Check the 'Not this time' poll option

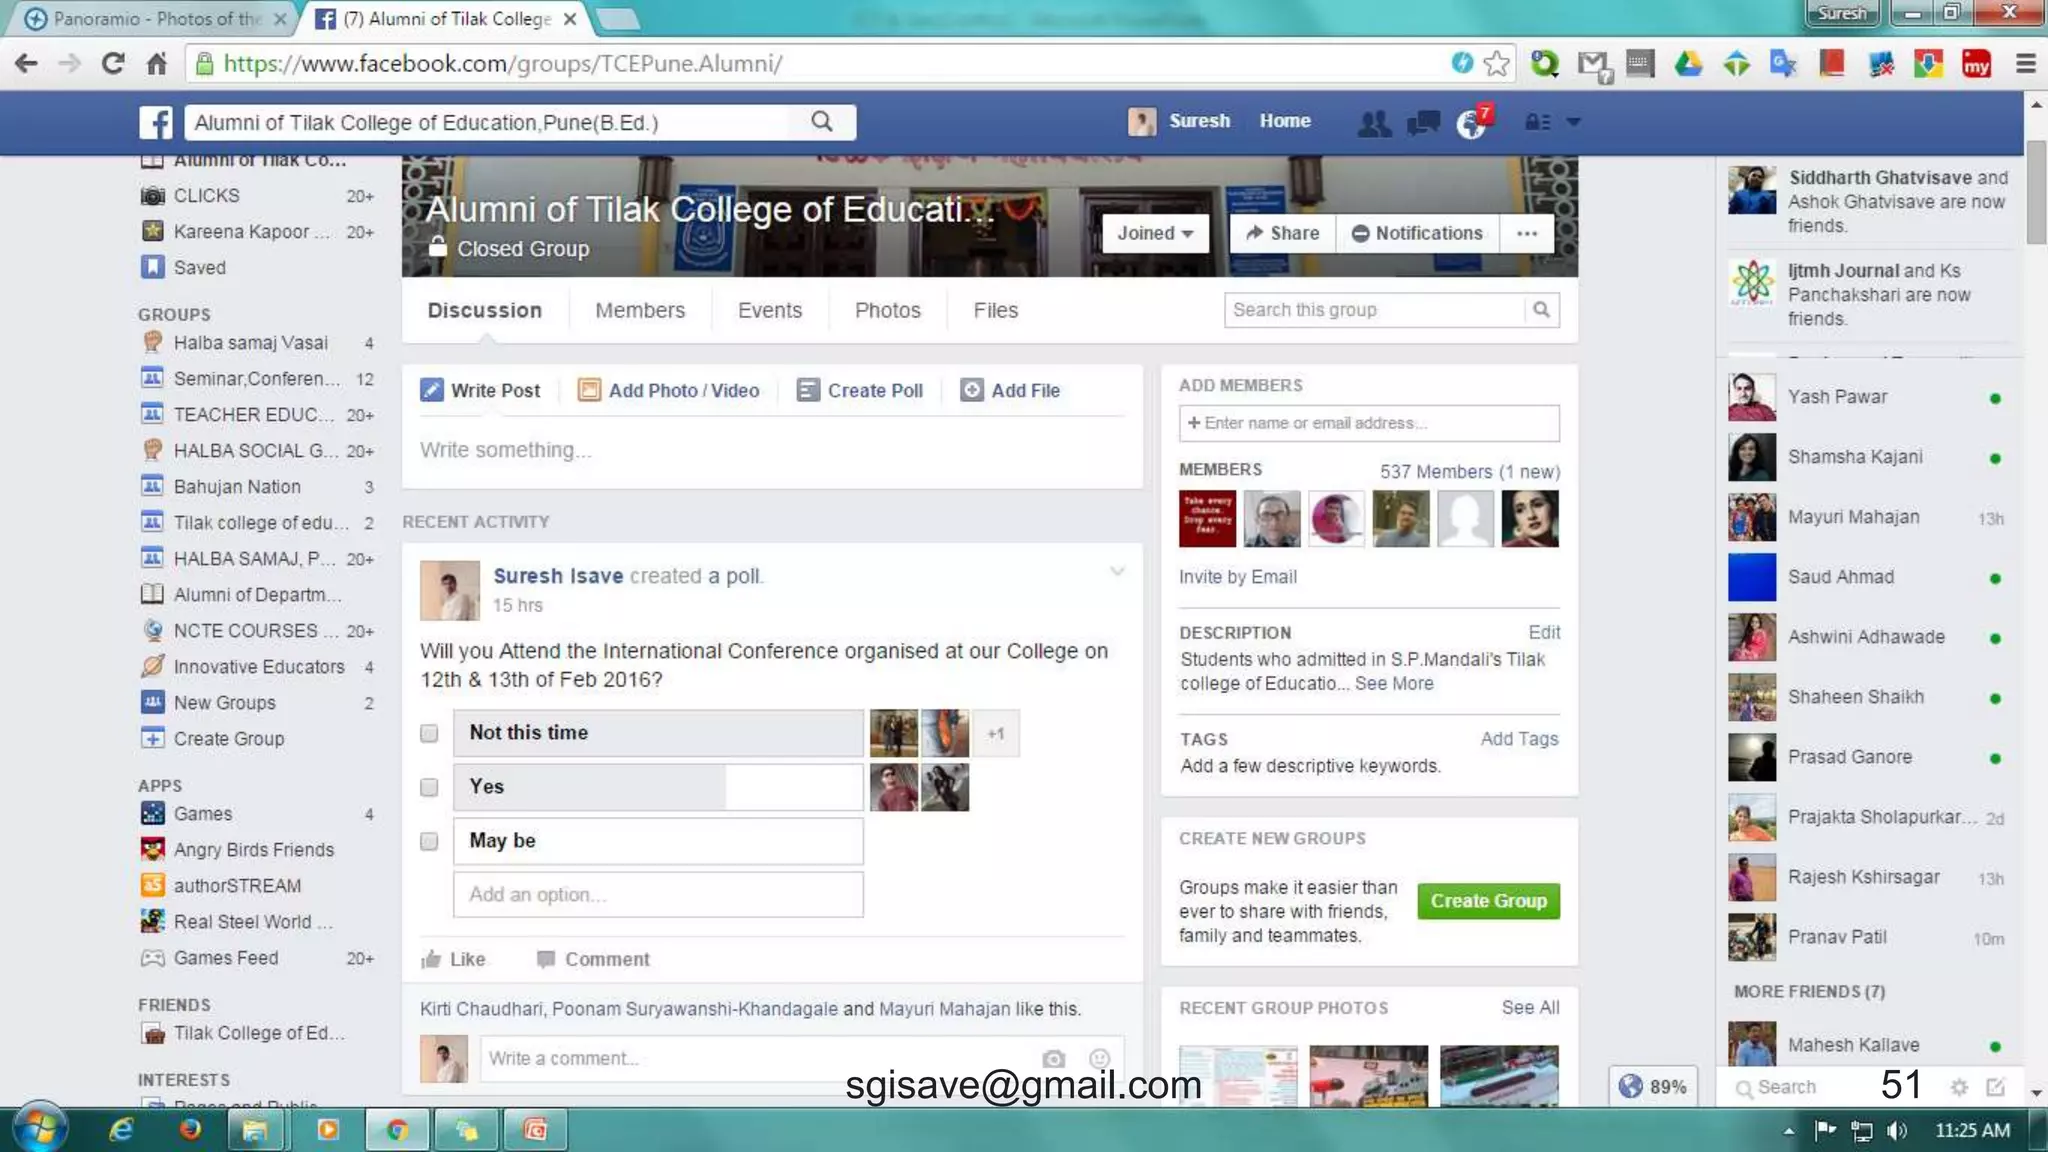point(429,733)
